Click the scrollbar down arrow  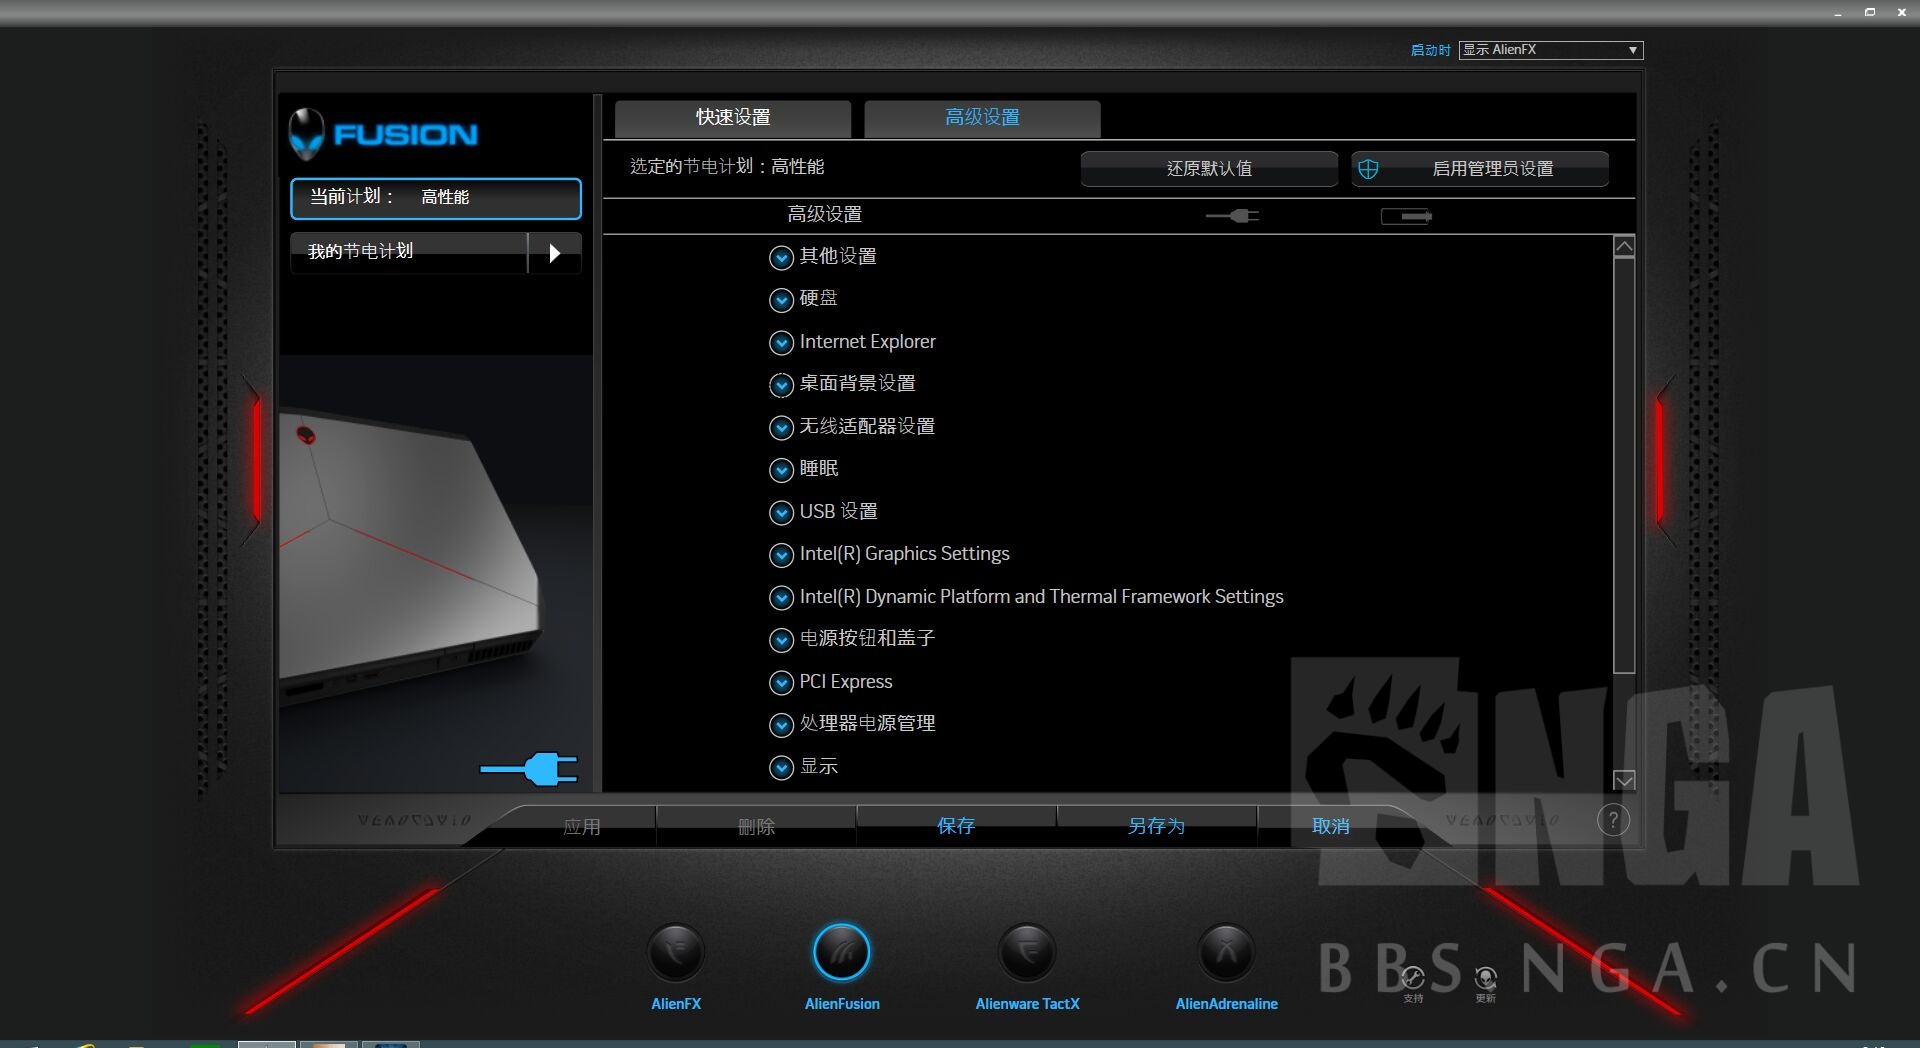click(x=1624, y=780)
